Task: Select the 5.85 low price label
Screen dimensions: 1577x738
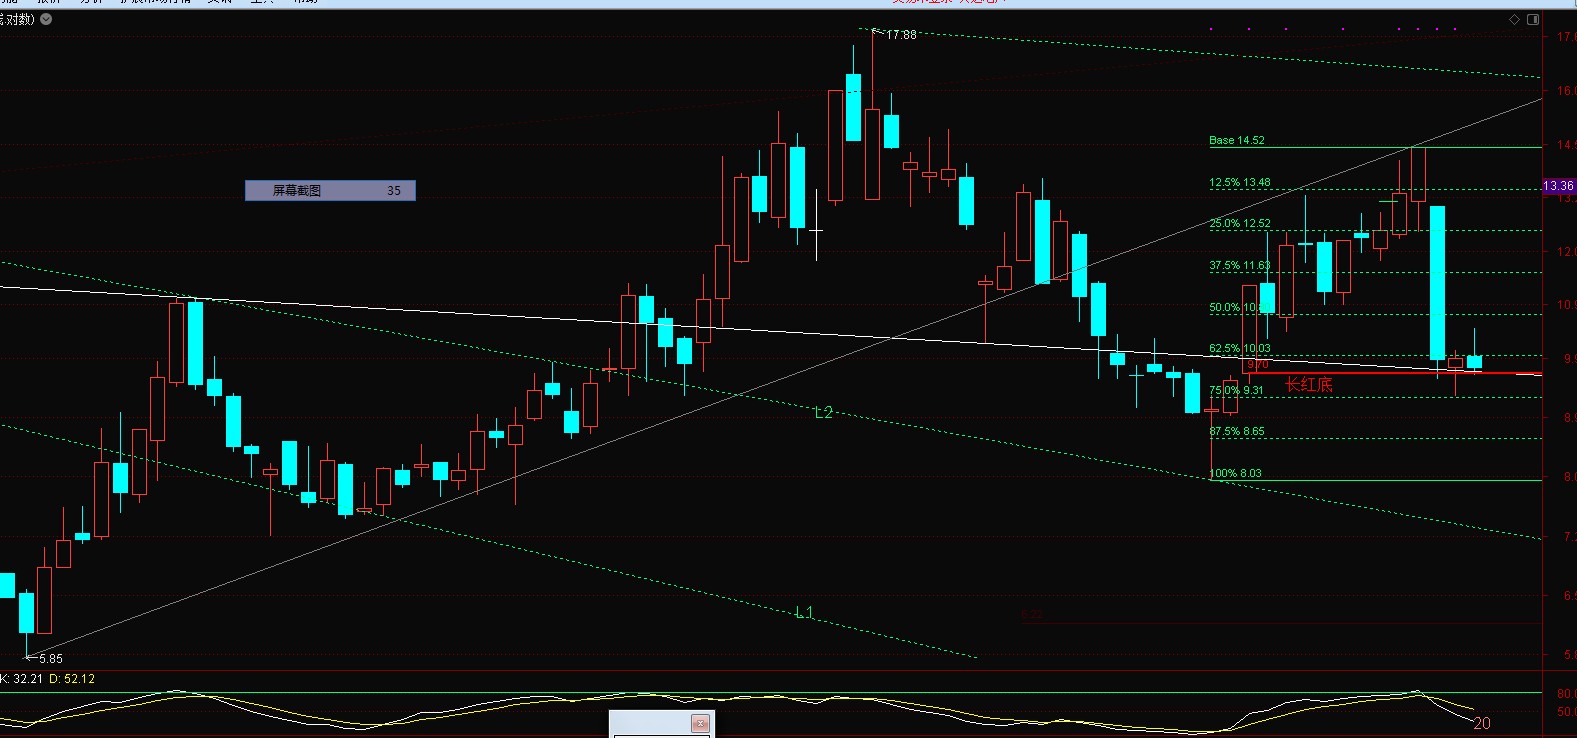Action: [x=51, y=659]
